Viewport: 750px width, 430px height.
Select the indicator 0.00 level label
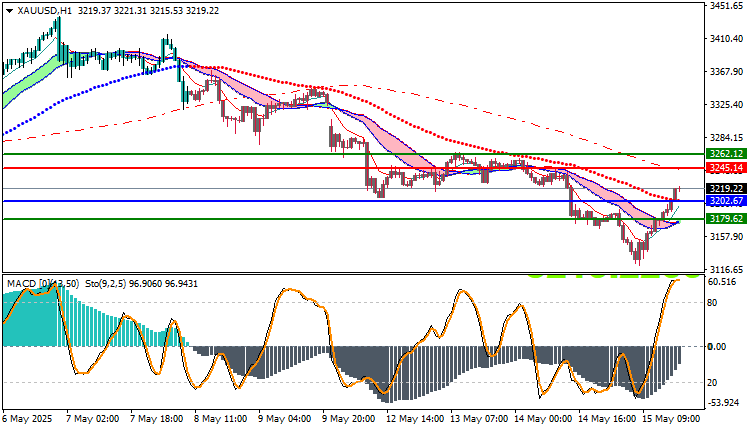pyautogui.click(x=717, y=346)
